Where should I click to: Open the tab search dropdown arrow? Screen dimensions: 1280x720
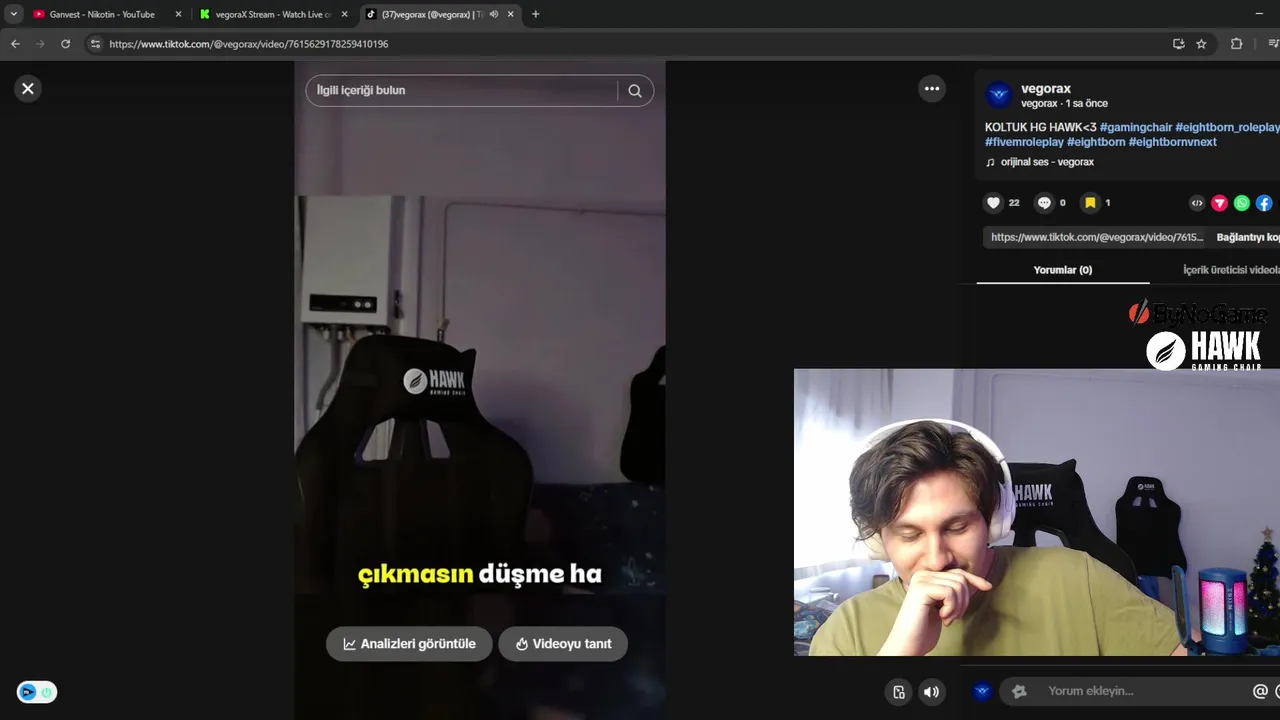[14, 15]
